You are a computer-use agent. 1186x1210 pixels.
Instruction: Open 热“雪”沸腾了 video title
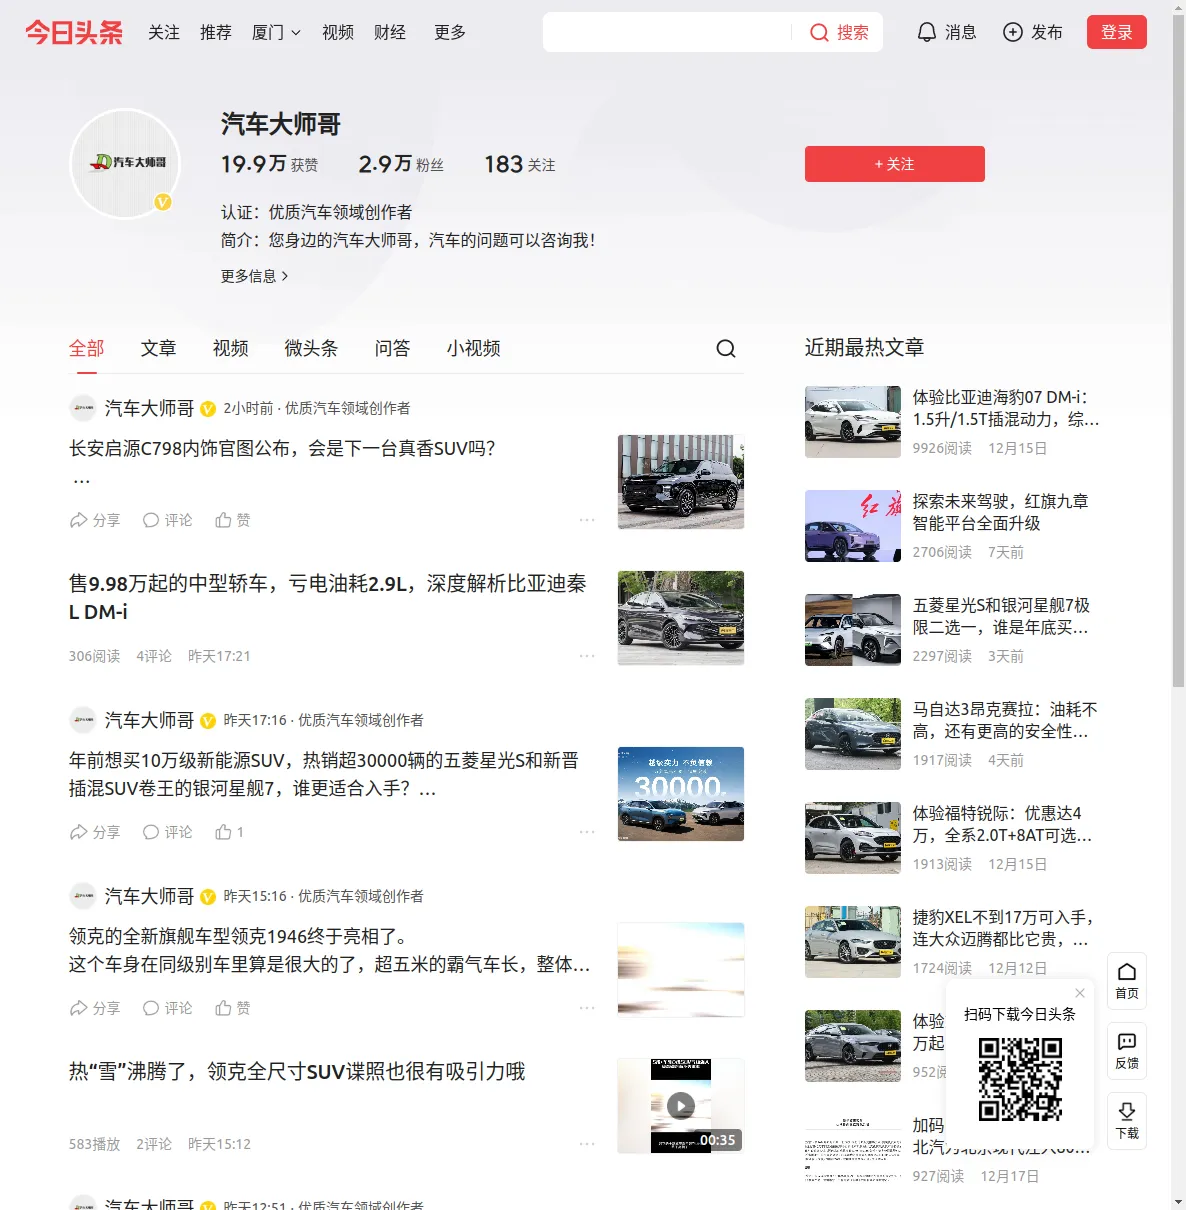[297, 1072]
